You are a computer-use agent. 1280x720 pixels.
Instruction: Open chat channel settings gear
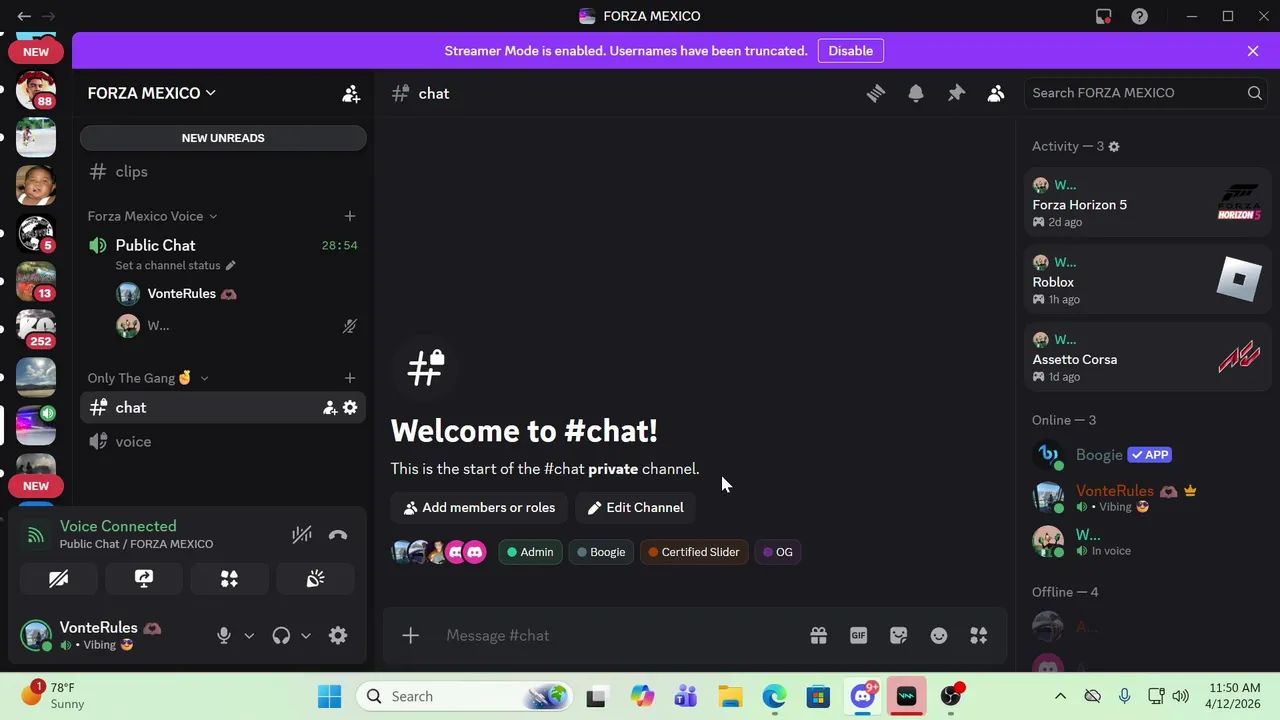350,407
